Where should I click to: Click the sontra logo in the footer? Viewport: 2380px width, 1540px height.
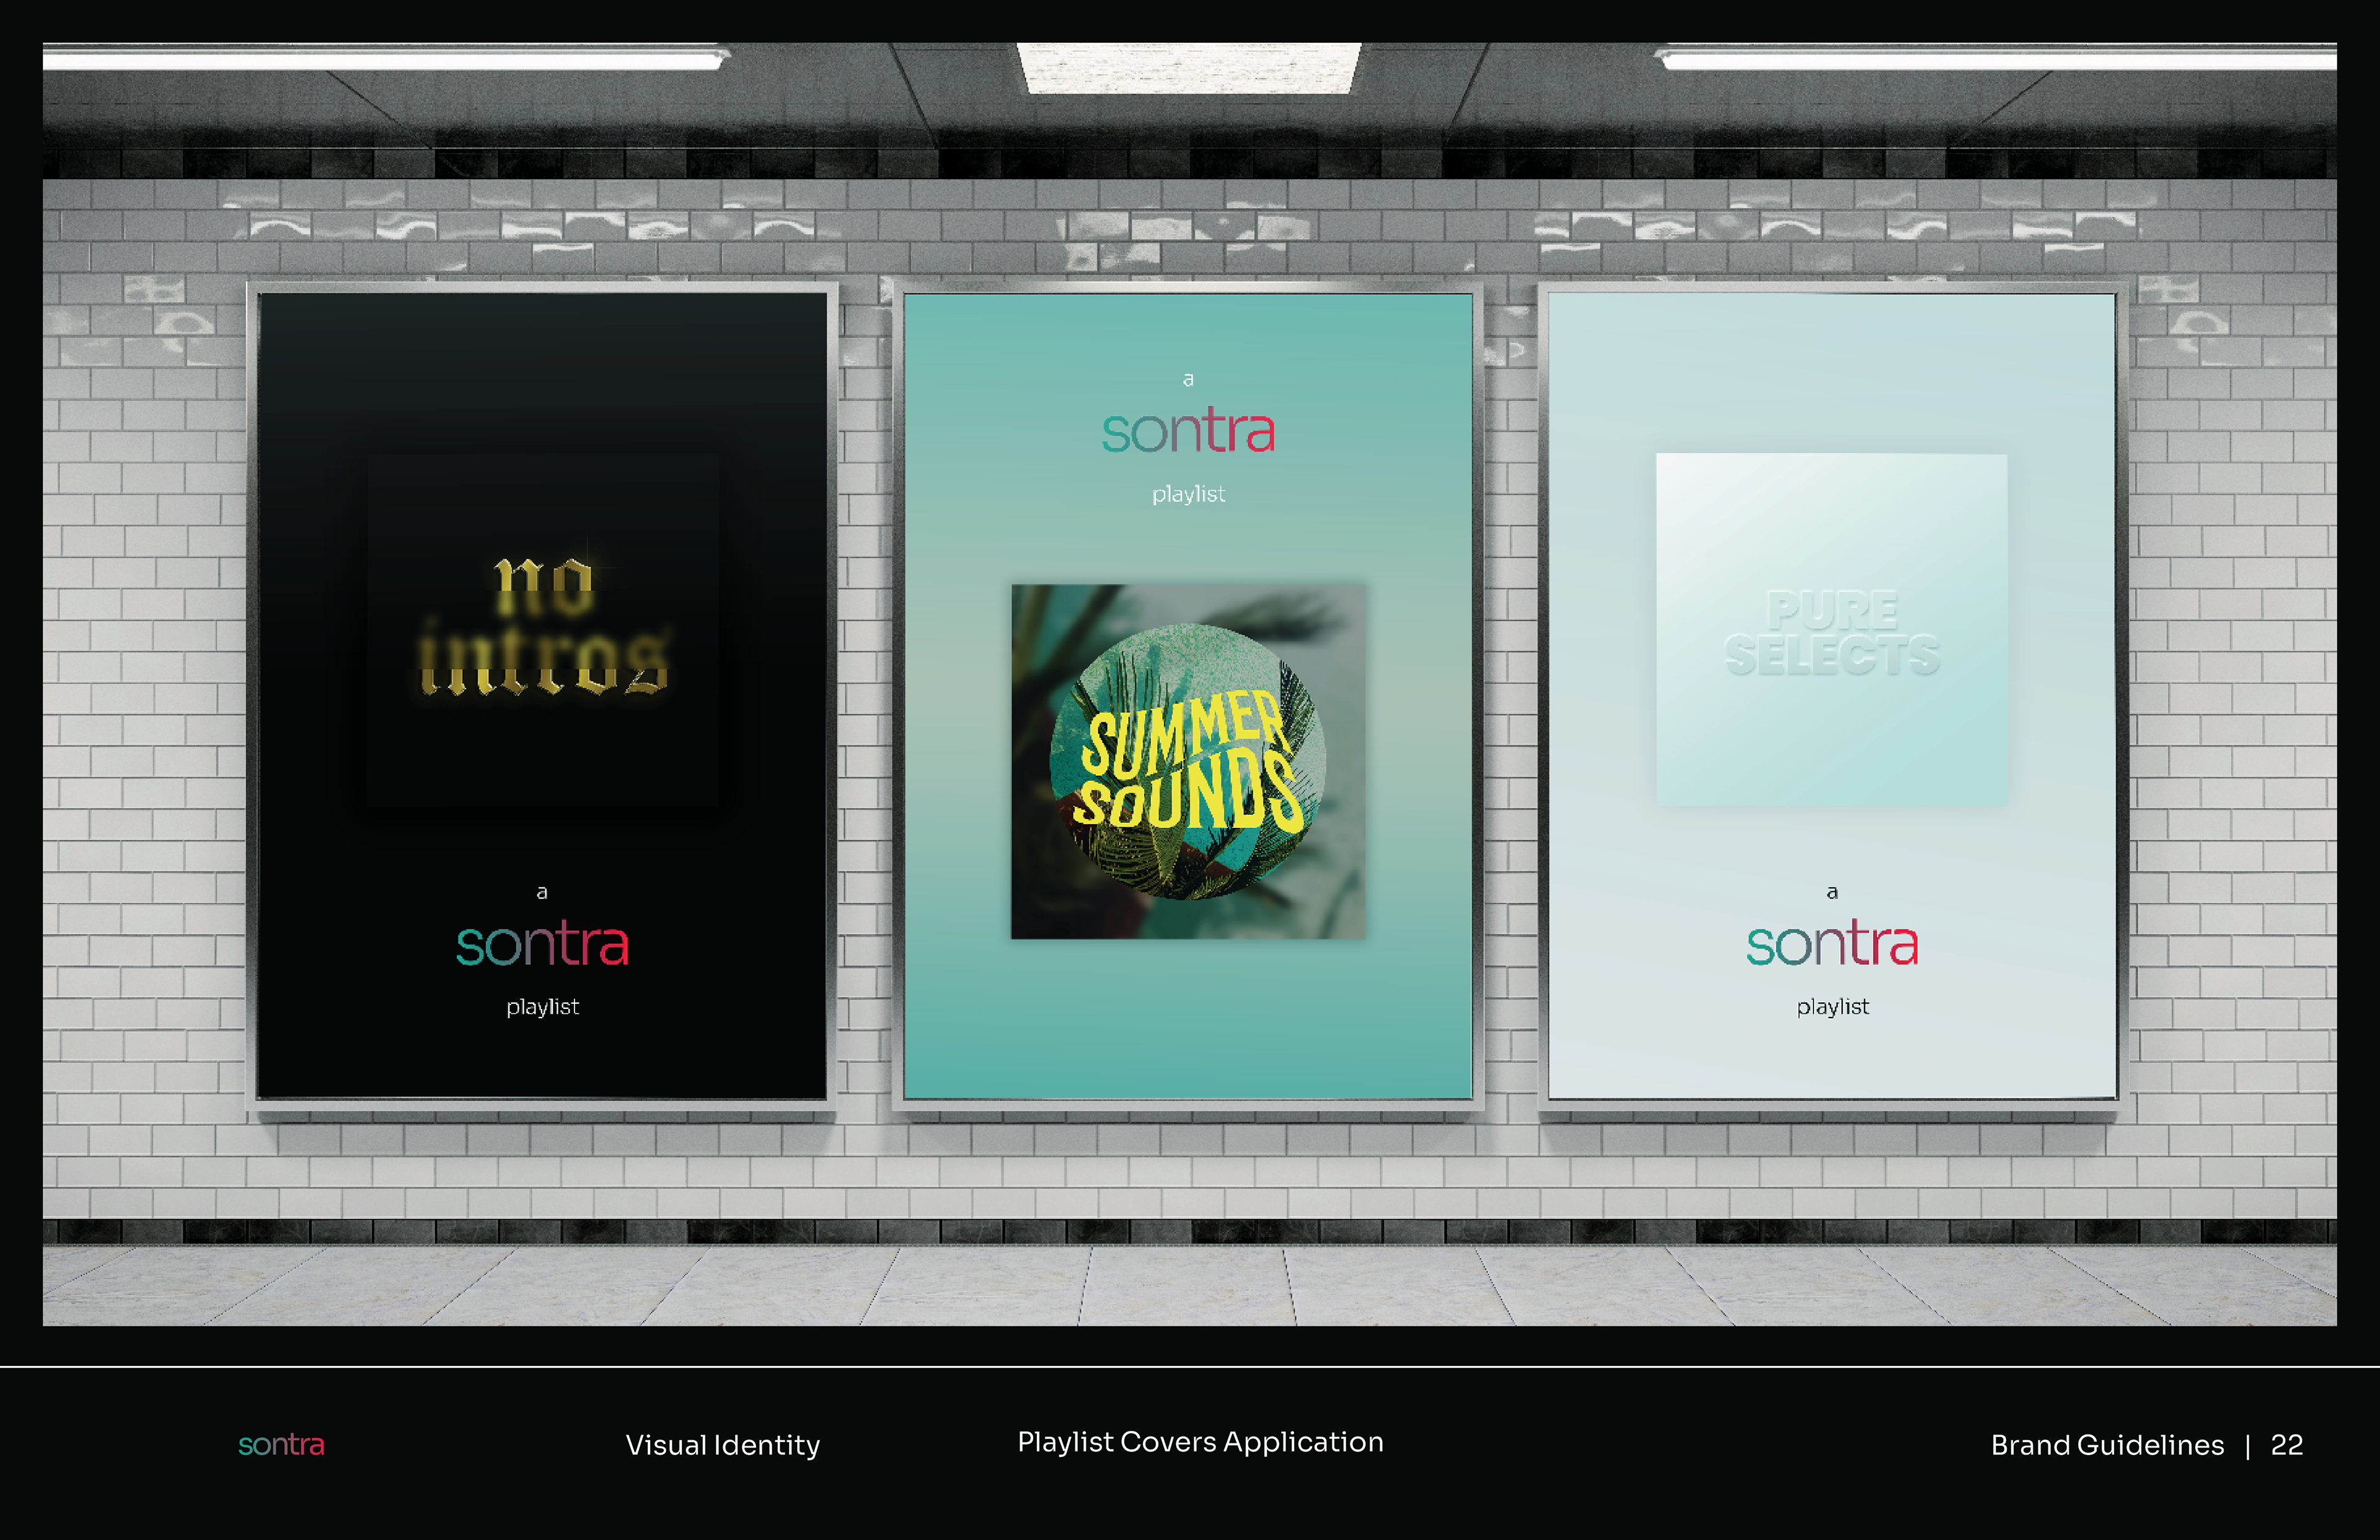[x=281, y=1444]
